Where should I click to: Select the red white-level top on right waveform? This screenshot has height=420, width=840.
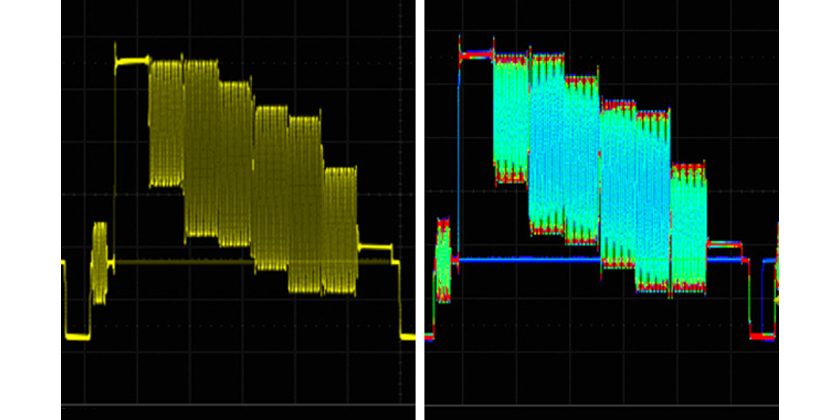pos(475,58)
